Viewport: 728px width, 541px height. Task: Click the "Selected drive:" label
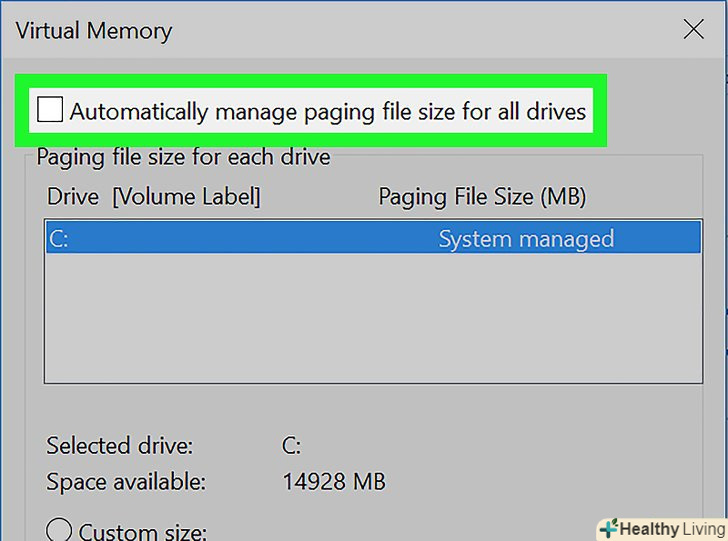coord(120,445)
